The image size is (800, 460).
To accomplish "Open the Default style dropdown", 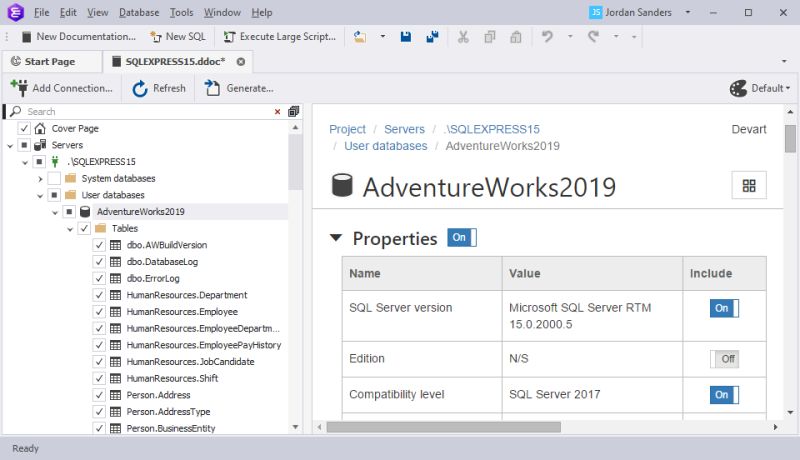I will [x=770, y=88].
